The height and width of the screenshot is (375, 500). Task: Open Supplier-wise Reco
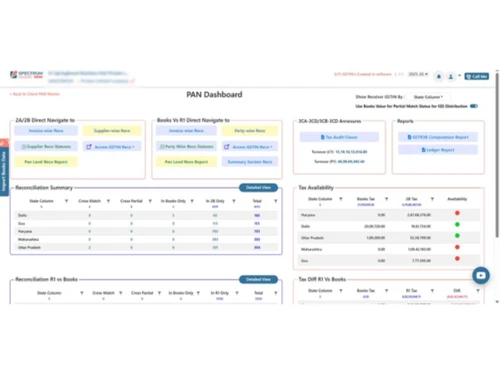(x=112, y=131)
